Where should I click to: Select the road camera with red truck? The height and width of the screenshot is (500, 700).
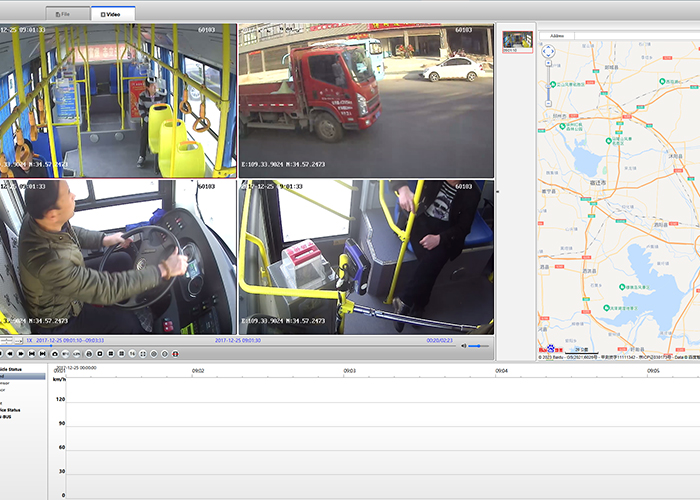click(367, 100)
